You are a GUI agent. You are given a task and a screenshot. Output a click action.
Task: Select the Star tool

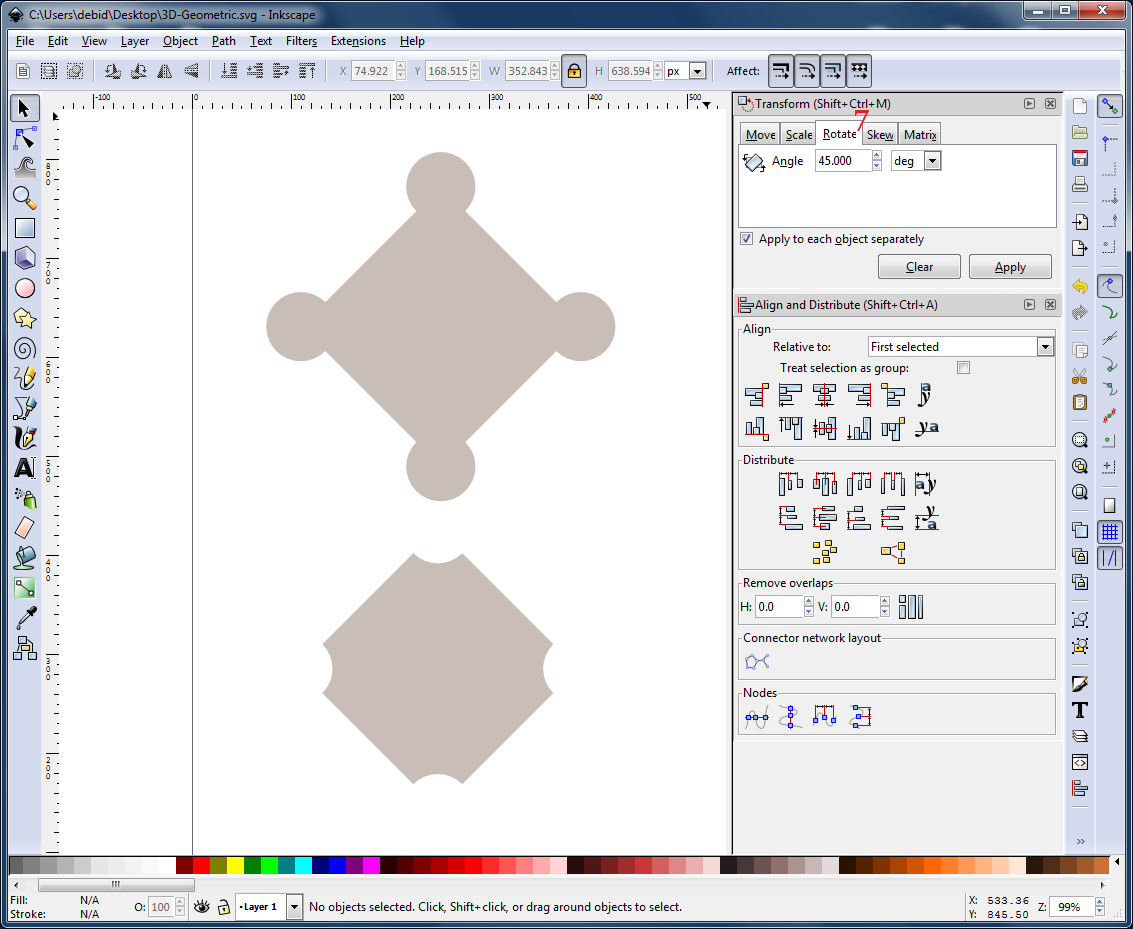(x=24, y=318)
